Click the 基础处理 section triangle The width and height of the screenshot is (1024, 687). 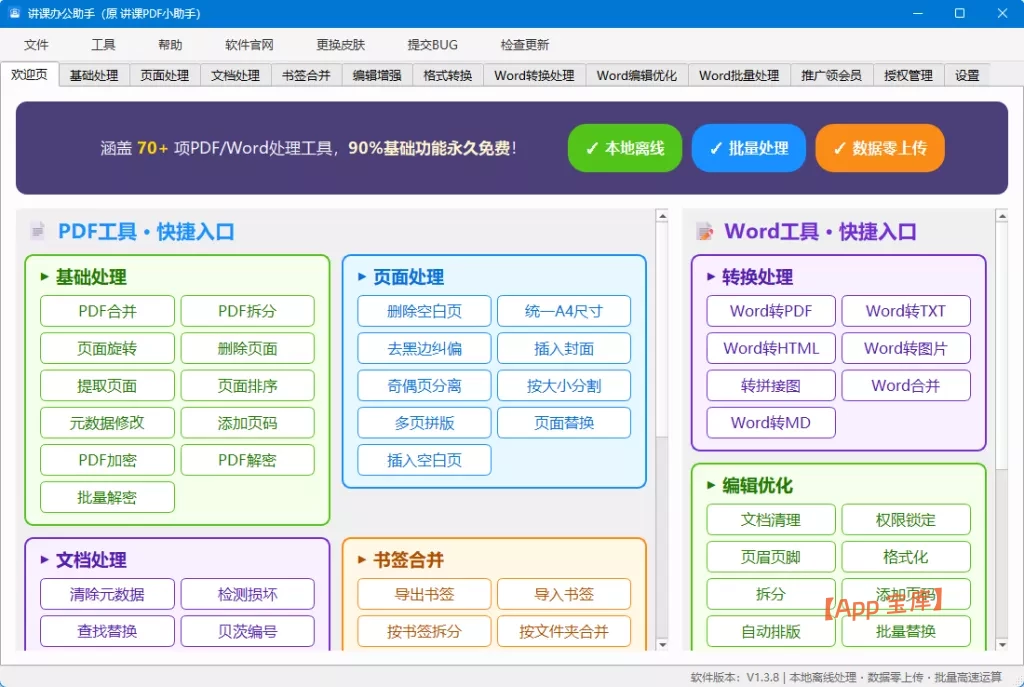[x=44, y=277]
